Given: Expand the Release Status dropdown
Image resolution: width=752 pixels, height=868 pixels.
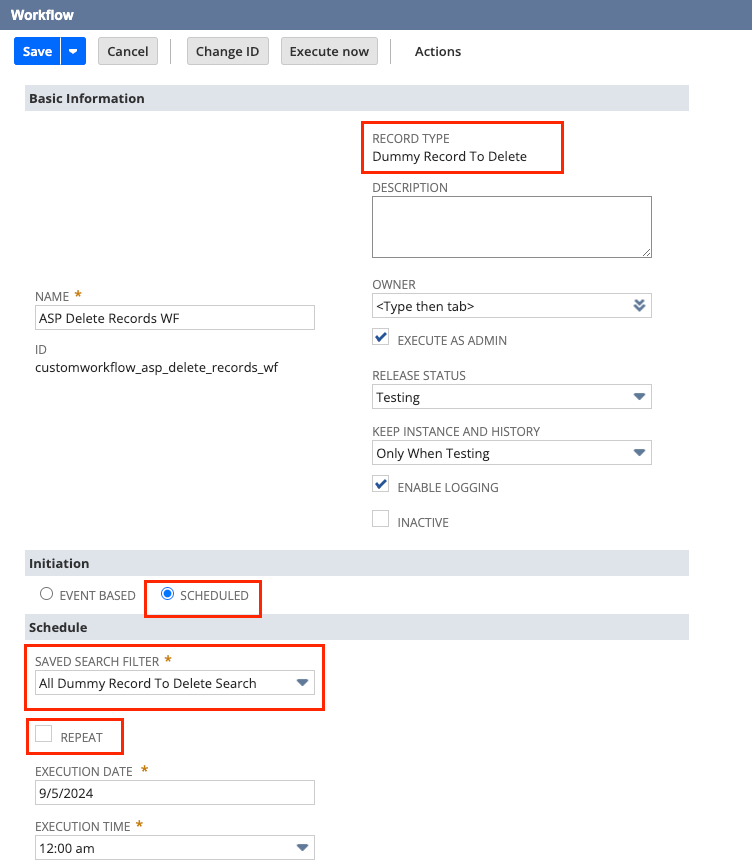Looking at the screenshot, I should 640,397.
